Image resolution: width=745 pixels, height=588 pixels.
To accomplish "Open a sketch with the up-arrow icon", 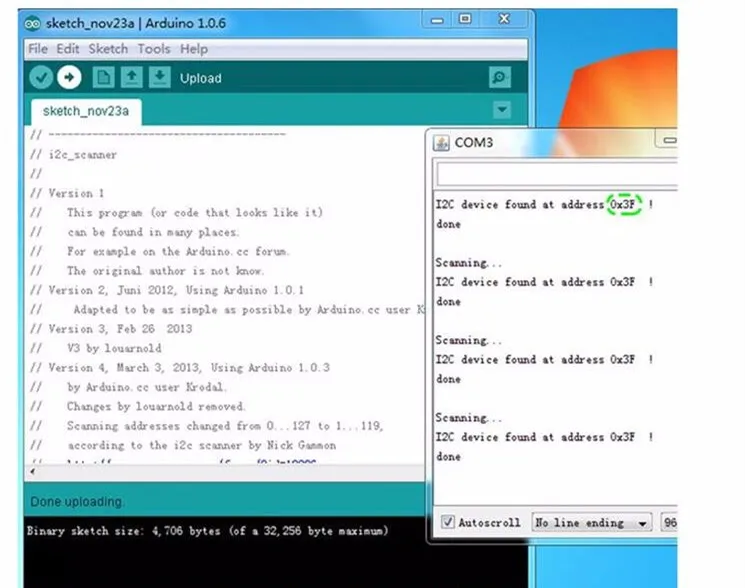I will pos(132,77).
